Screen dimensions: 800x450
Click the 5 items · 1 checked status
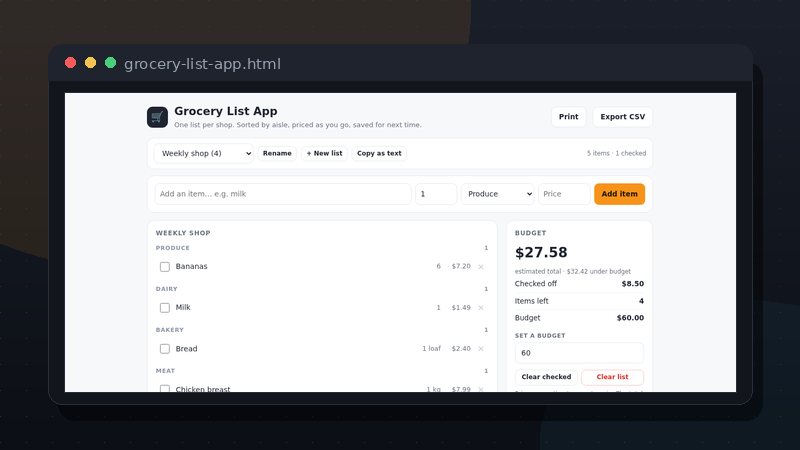click(616, 153)
